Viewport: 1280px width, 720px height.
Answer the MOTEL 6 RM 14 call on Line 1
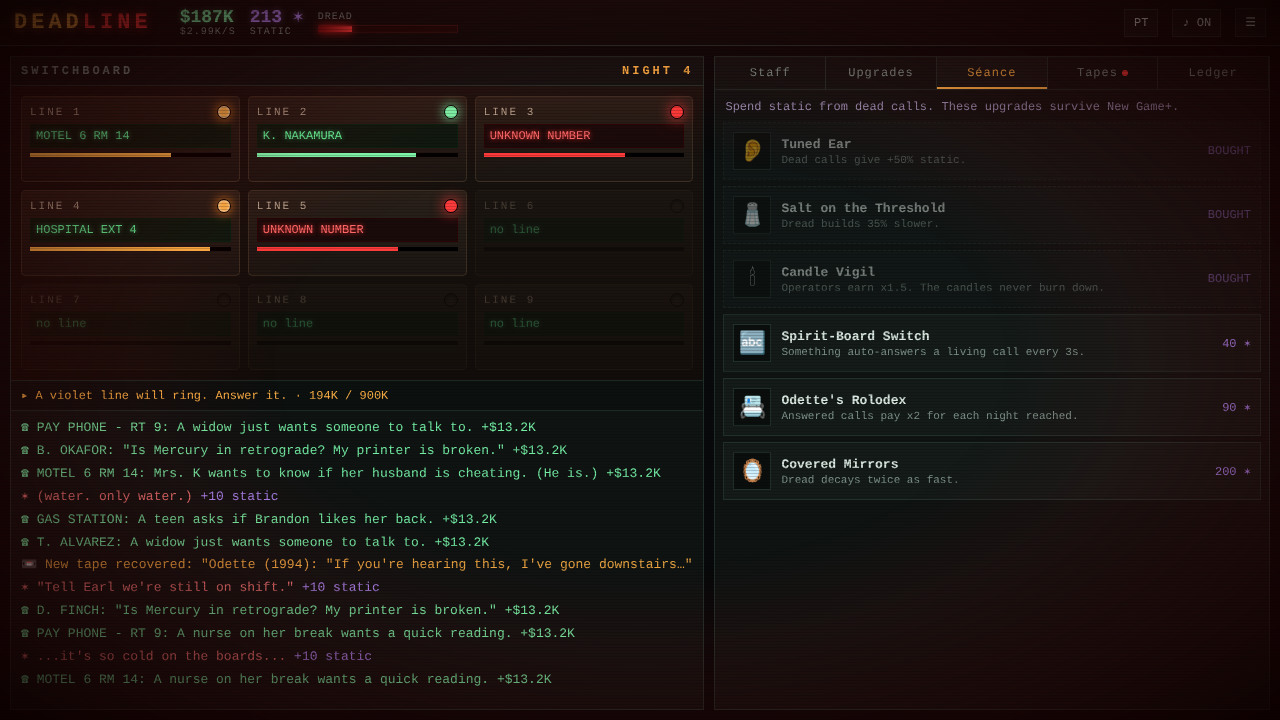[130, 139]
